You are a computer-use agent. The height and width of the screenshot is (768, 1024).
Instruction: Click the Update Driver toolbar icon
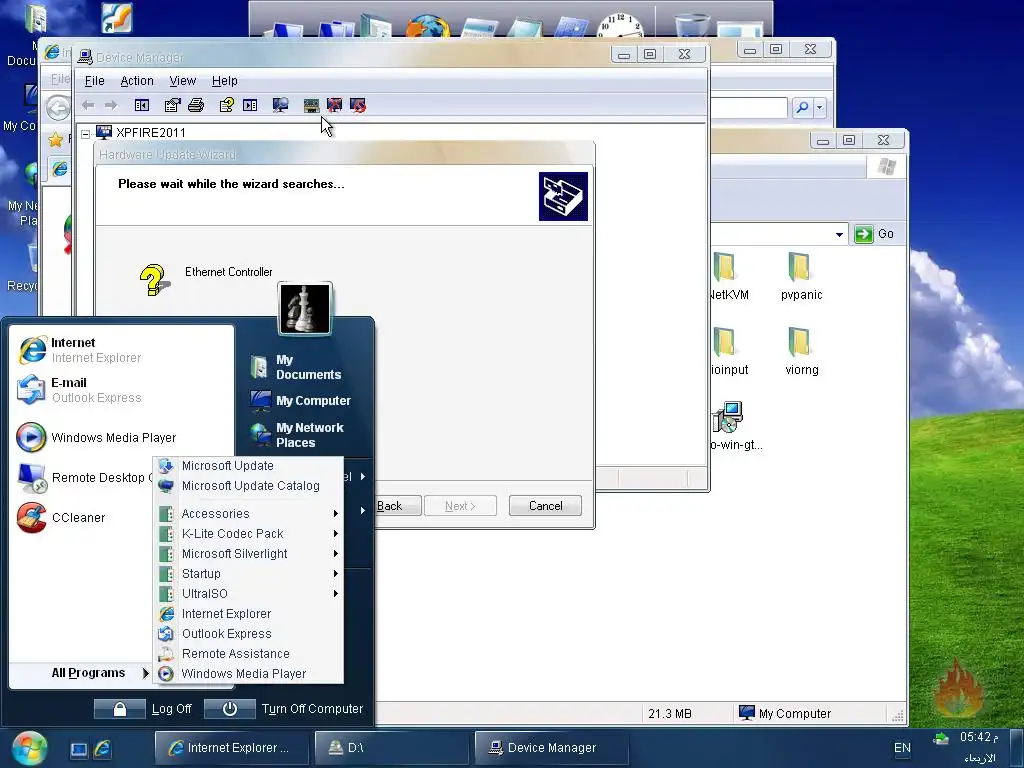click(x=312, y=105)
